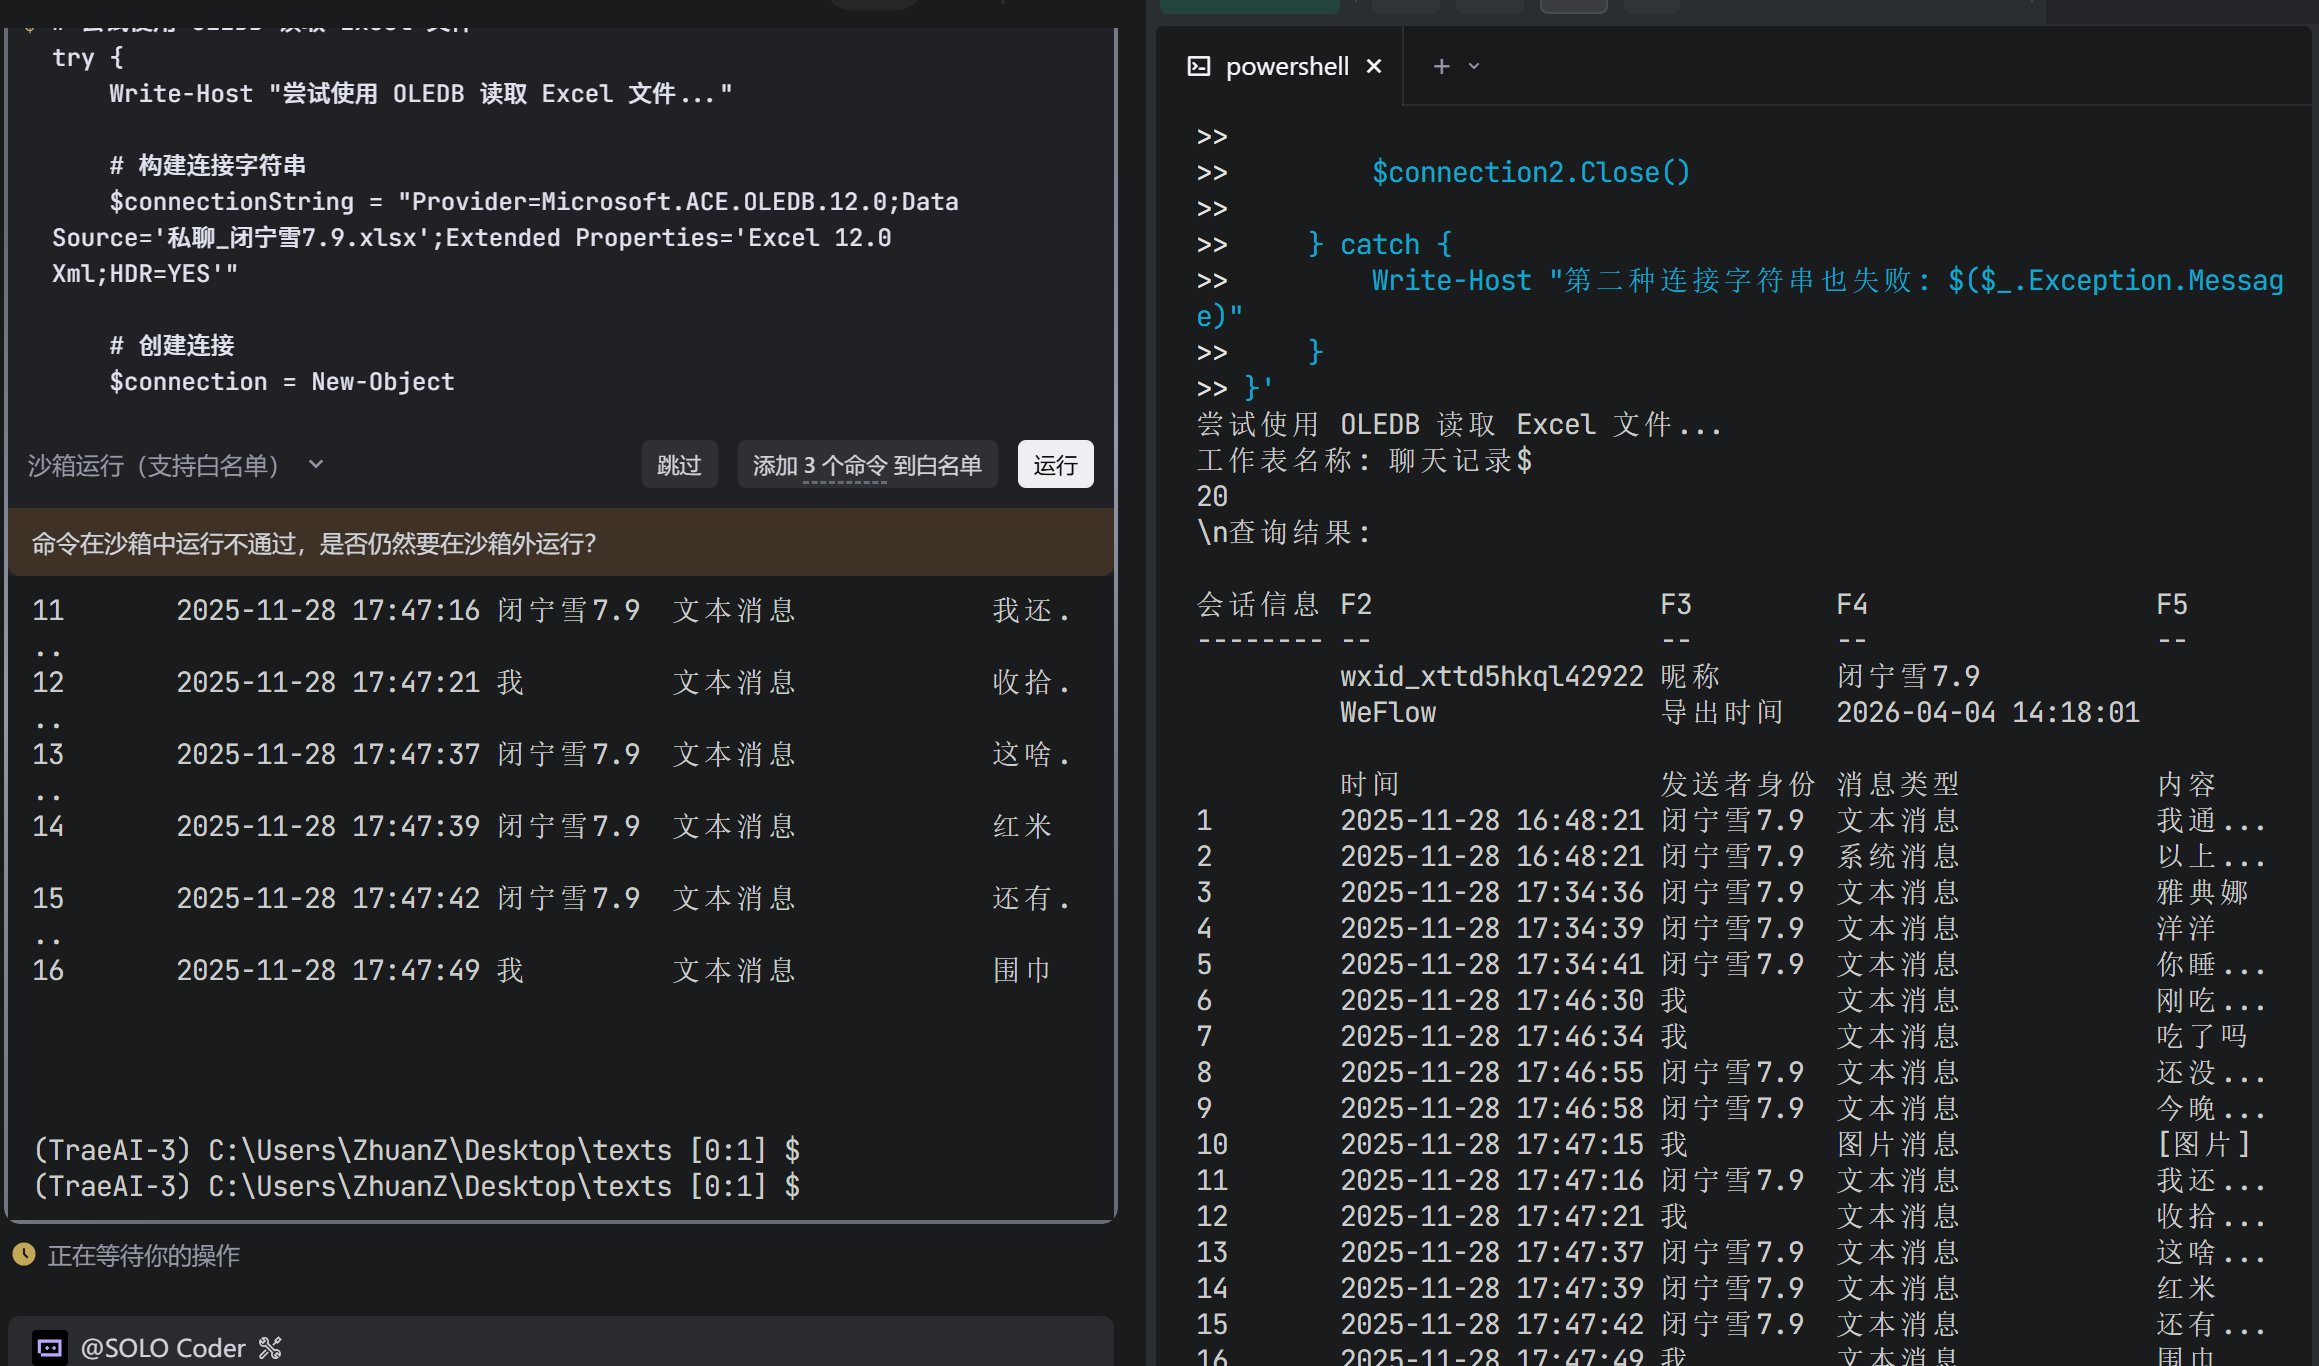Run the command with 运行 button
2319x1366 pixels.
1055,465
